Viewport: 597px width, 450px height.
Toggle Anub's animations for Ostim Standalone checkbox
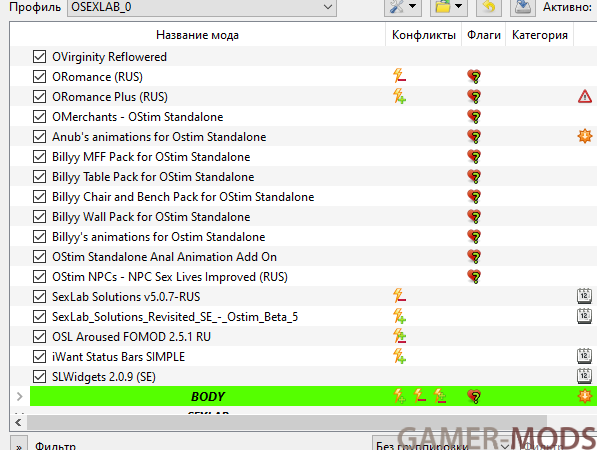40,137
